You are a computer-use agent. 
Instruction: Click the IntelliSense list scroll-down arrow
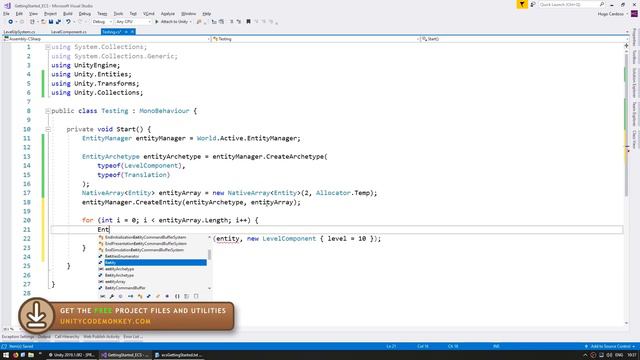coord(209,288)
